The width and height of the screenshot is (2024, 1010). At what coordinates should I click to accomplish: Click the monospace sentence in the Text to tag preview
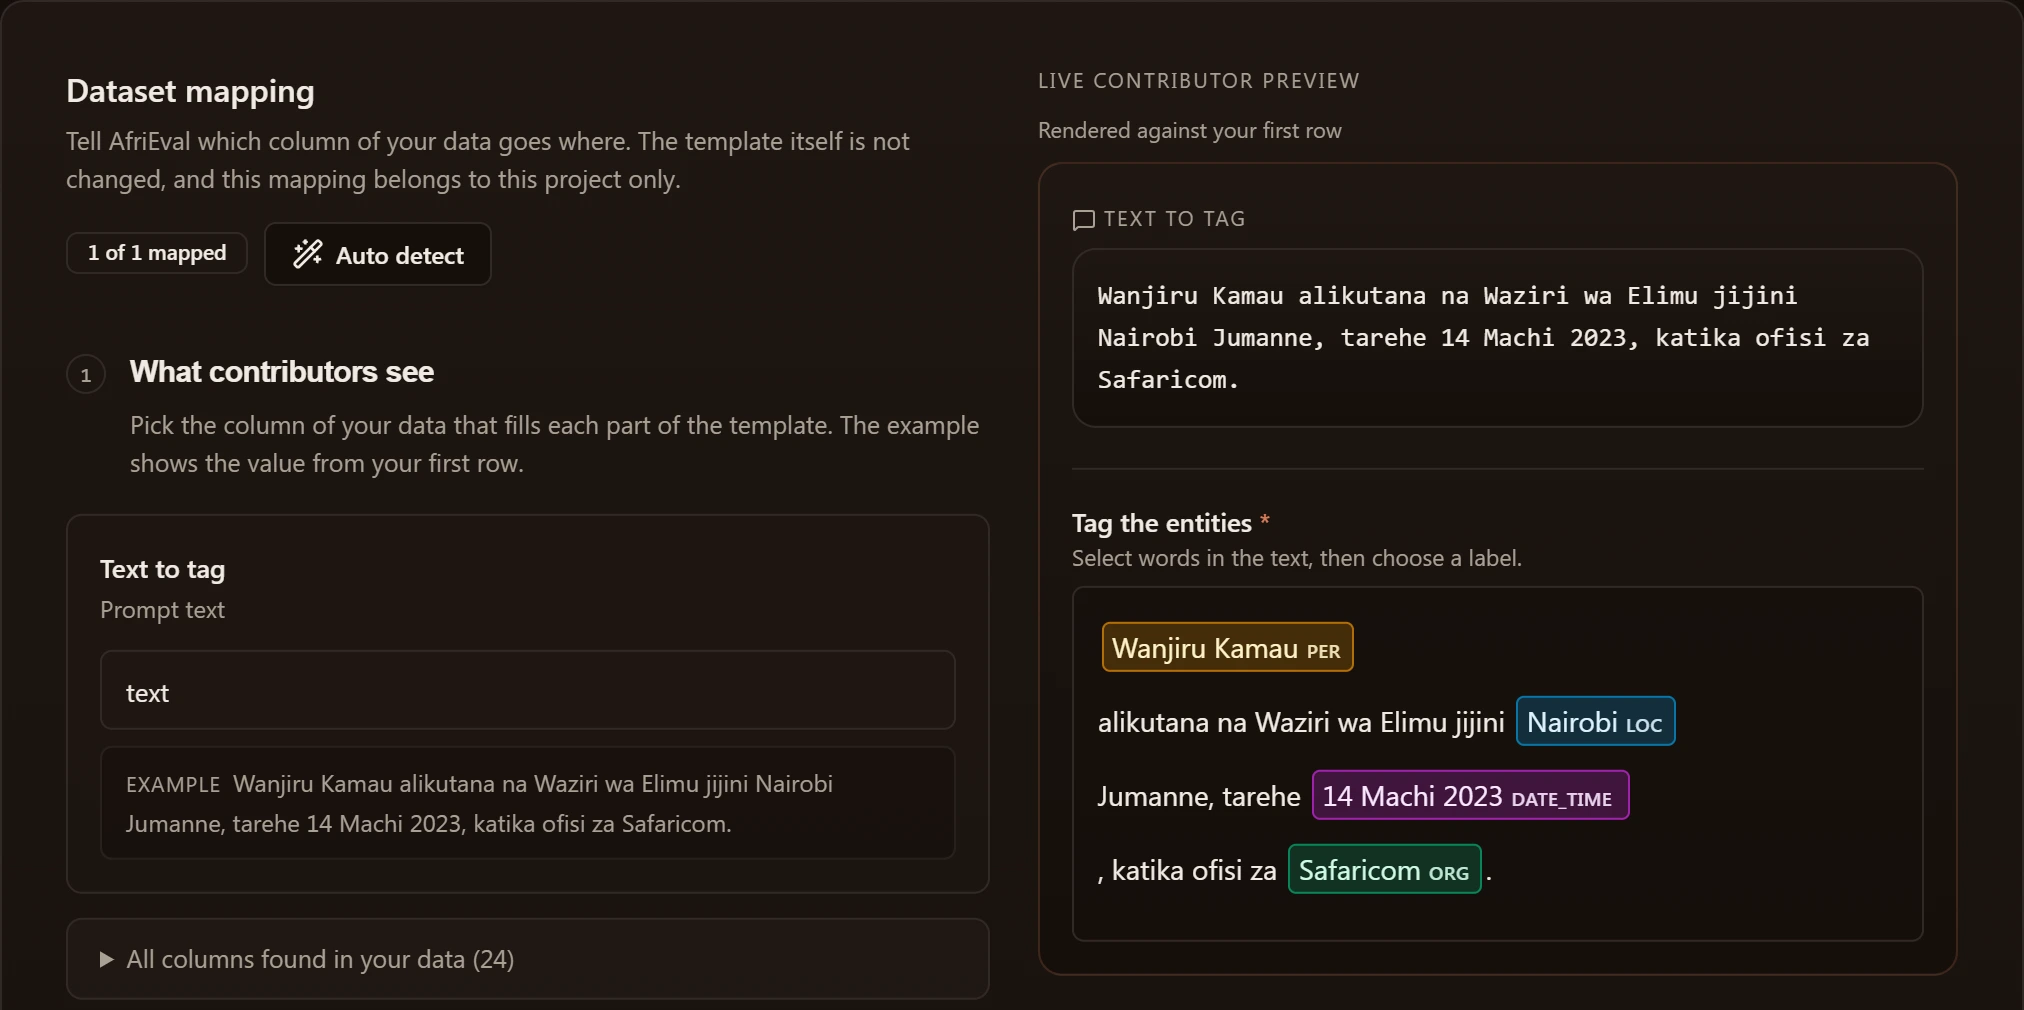[1484, 338]
